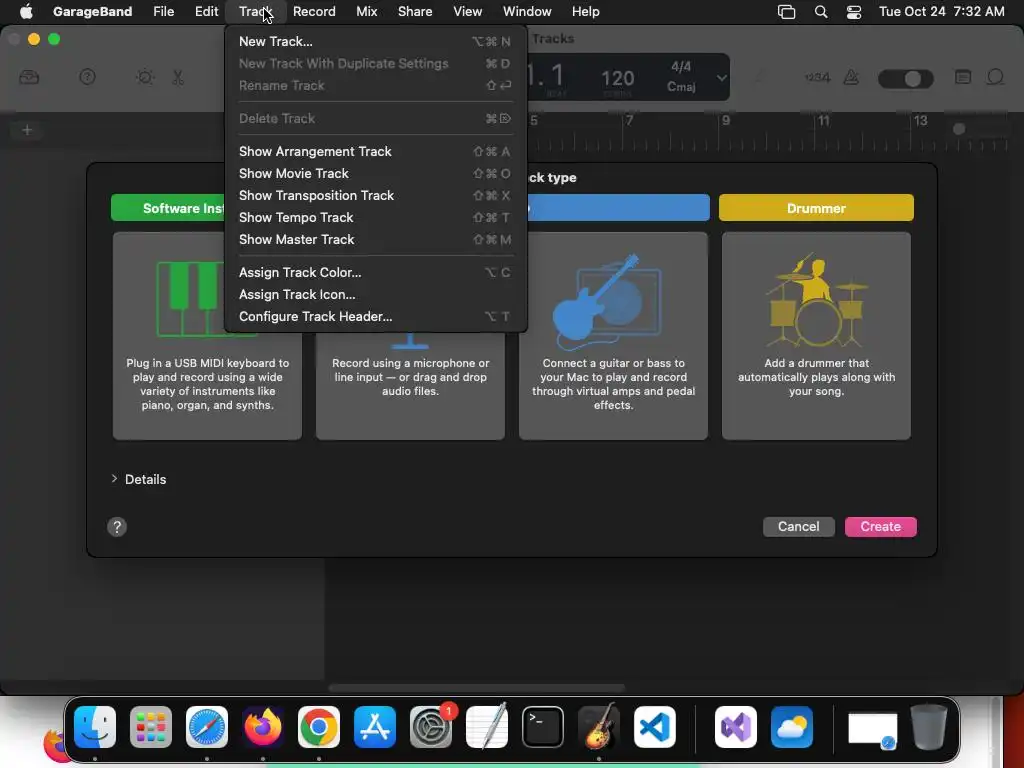Choose Configure Track Header…
The width and height of the screenshot is (1024, 768).
click(375, 317)
